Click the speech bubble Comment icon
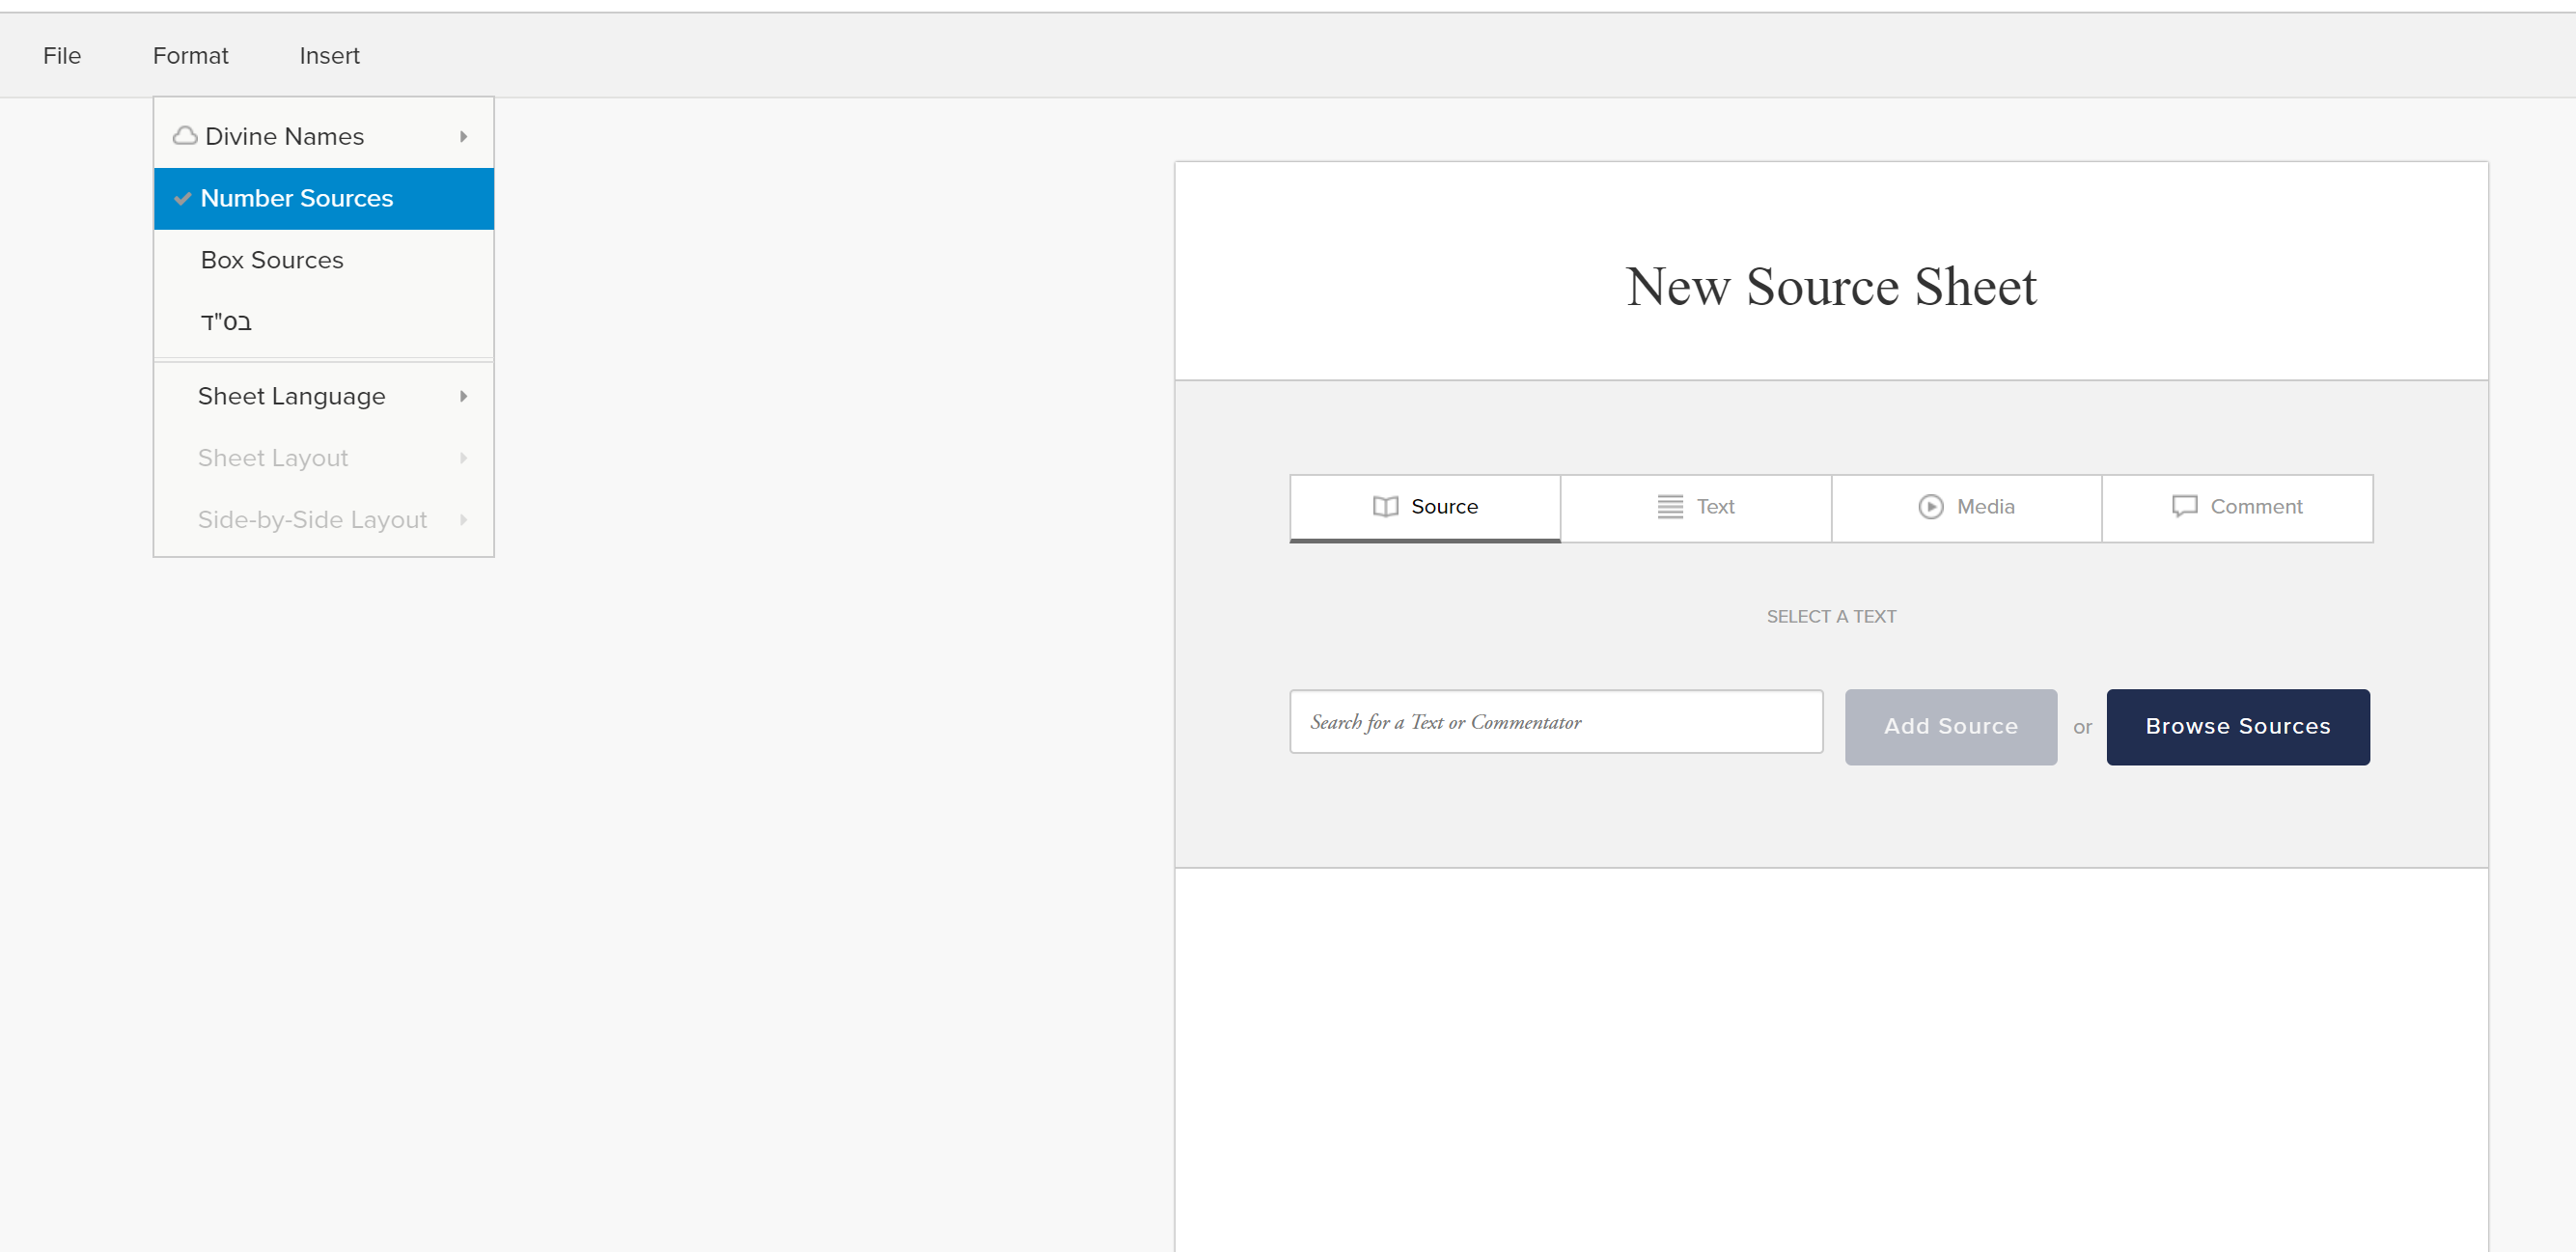 (2184, 507)
